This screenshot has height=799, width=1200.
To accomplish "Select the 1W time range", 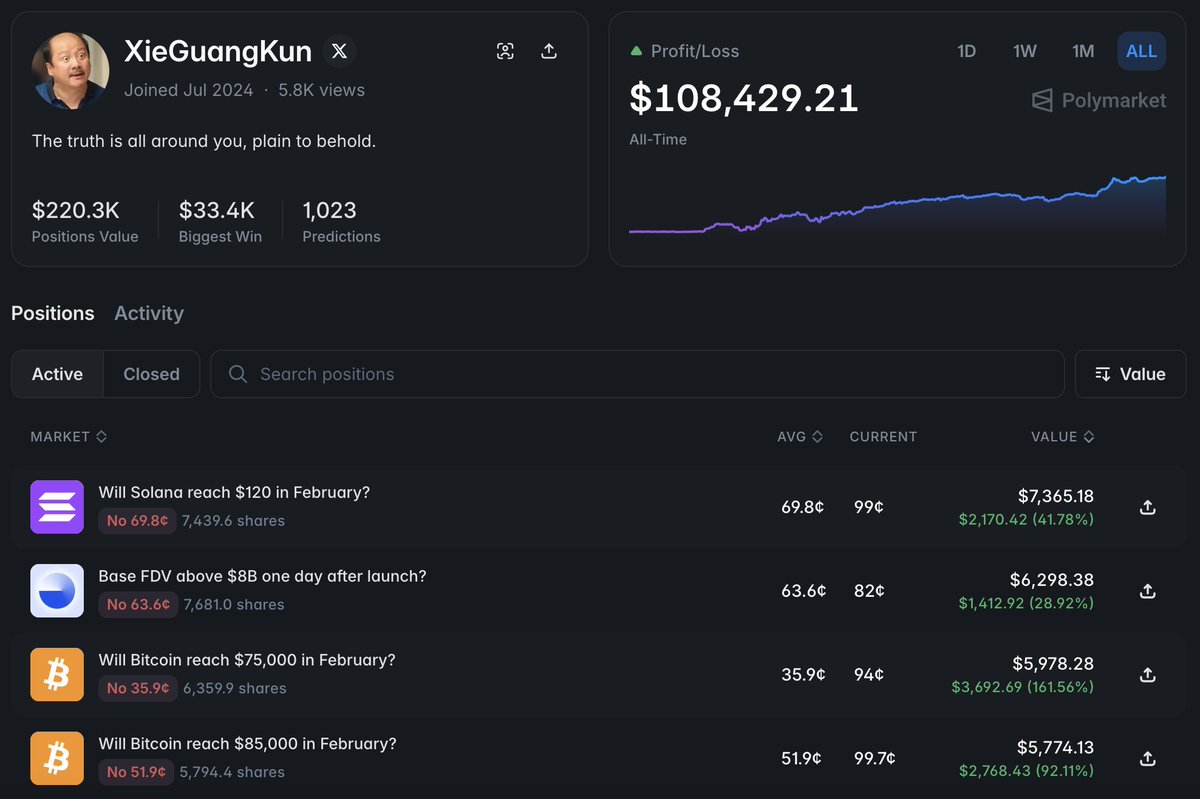I will coord(1025,51).
